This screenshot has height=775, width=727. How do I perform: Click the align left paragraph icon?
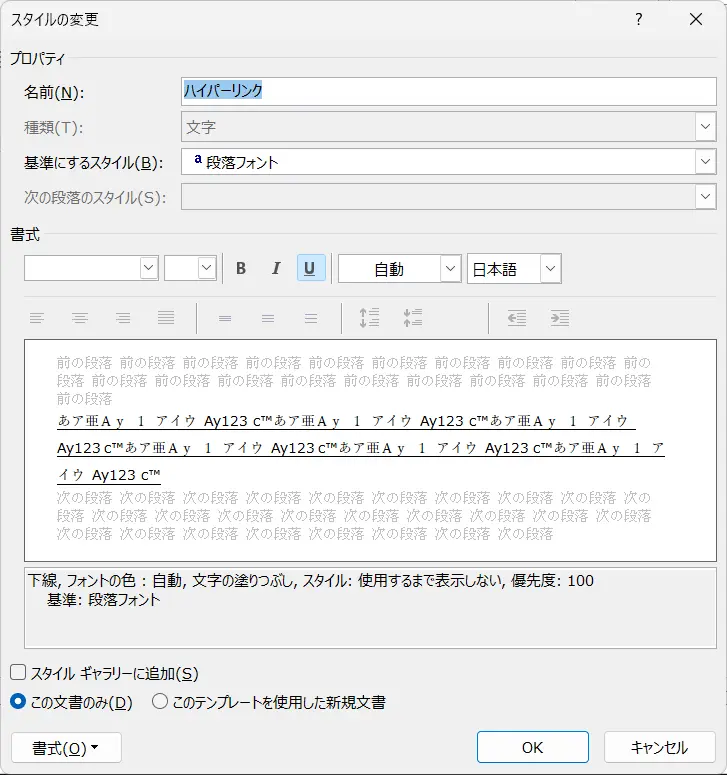click(37, 318)
